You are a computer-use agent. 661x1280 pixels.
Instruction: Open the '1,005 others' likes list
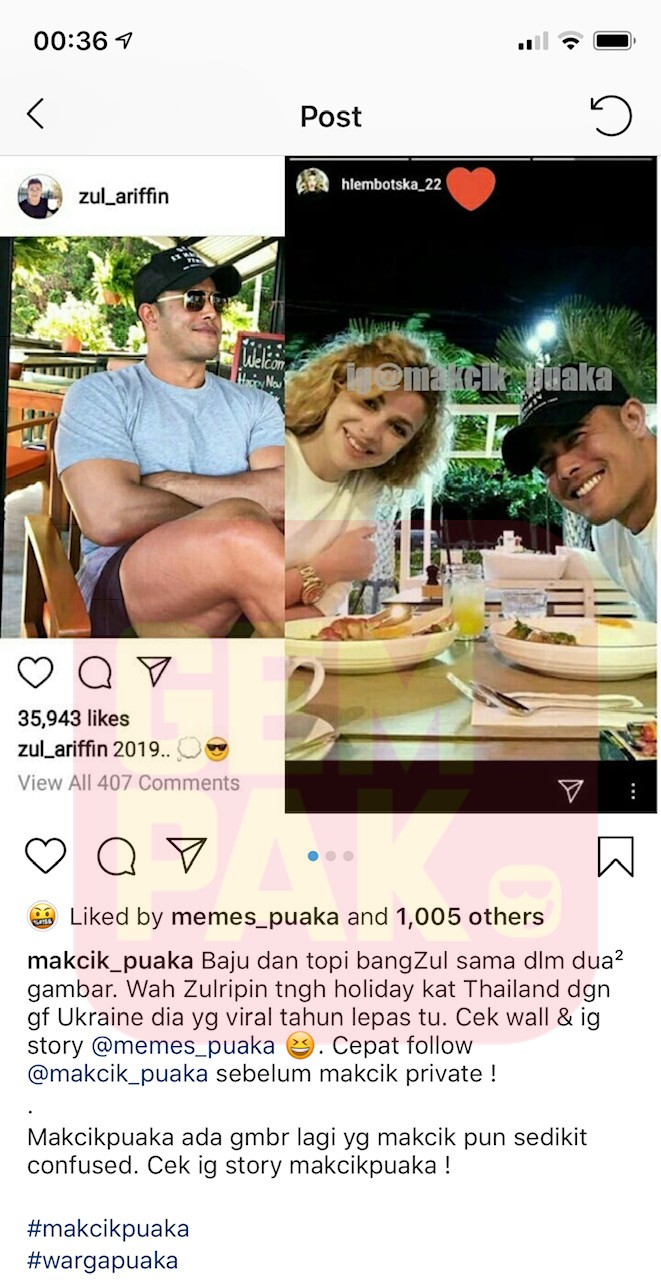[470, 917]
